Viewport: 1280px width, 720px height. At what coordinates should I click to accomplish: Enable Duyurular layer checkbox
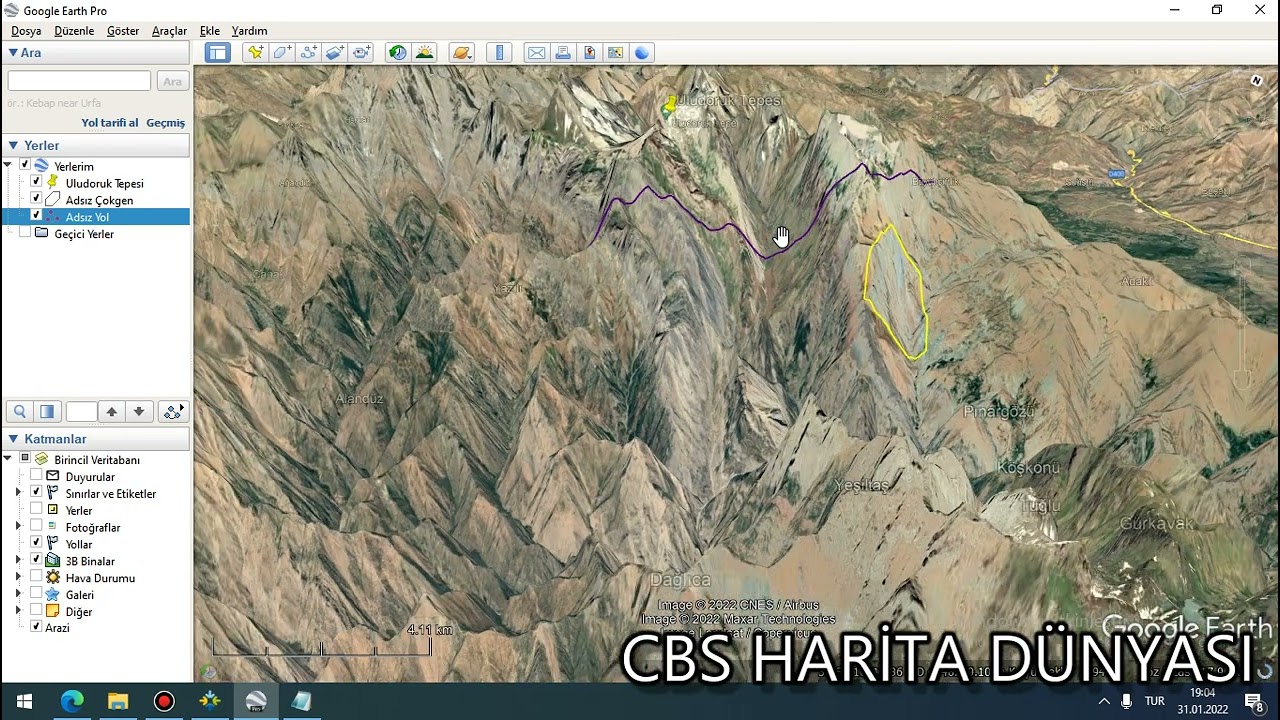(x=37, y=476)
